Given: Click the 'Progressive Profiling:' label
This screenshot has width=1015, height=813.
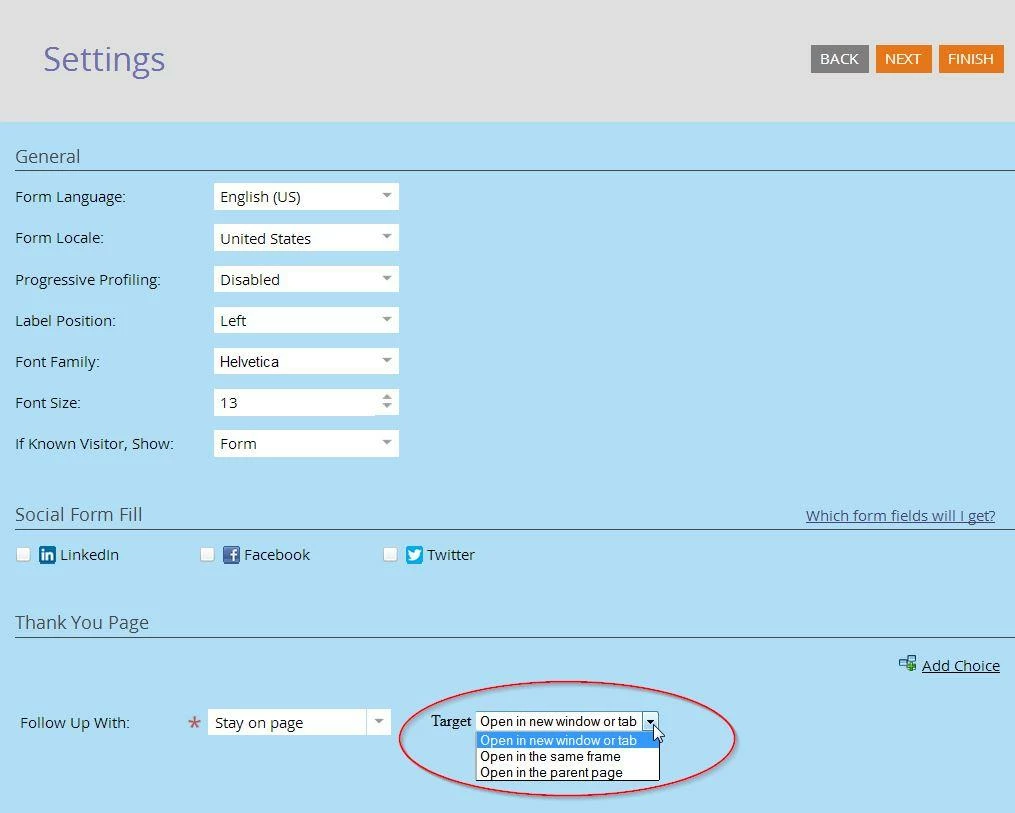Looking at the screenshot, I should [x=88, y=280].
